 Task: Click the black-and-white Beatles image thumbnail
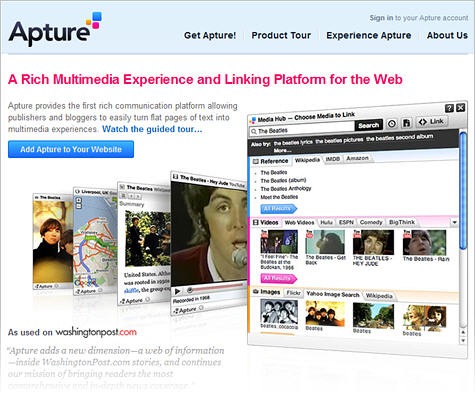pos(279,311)
